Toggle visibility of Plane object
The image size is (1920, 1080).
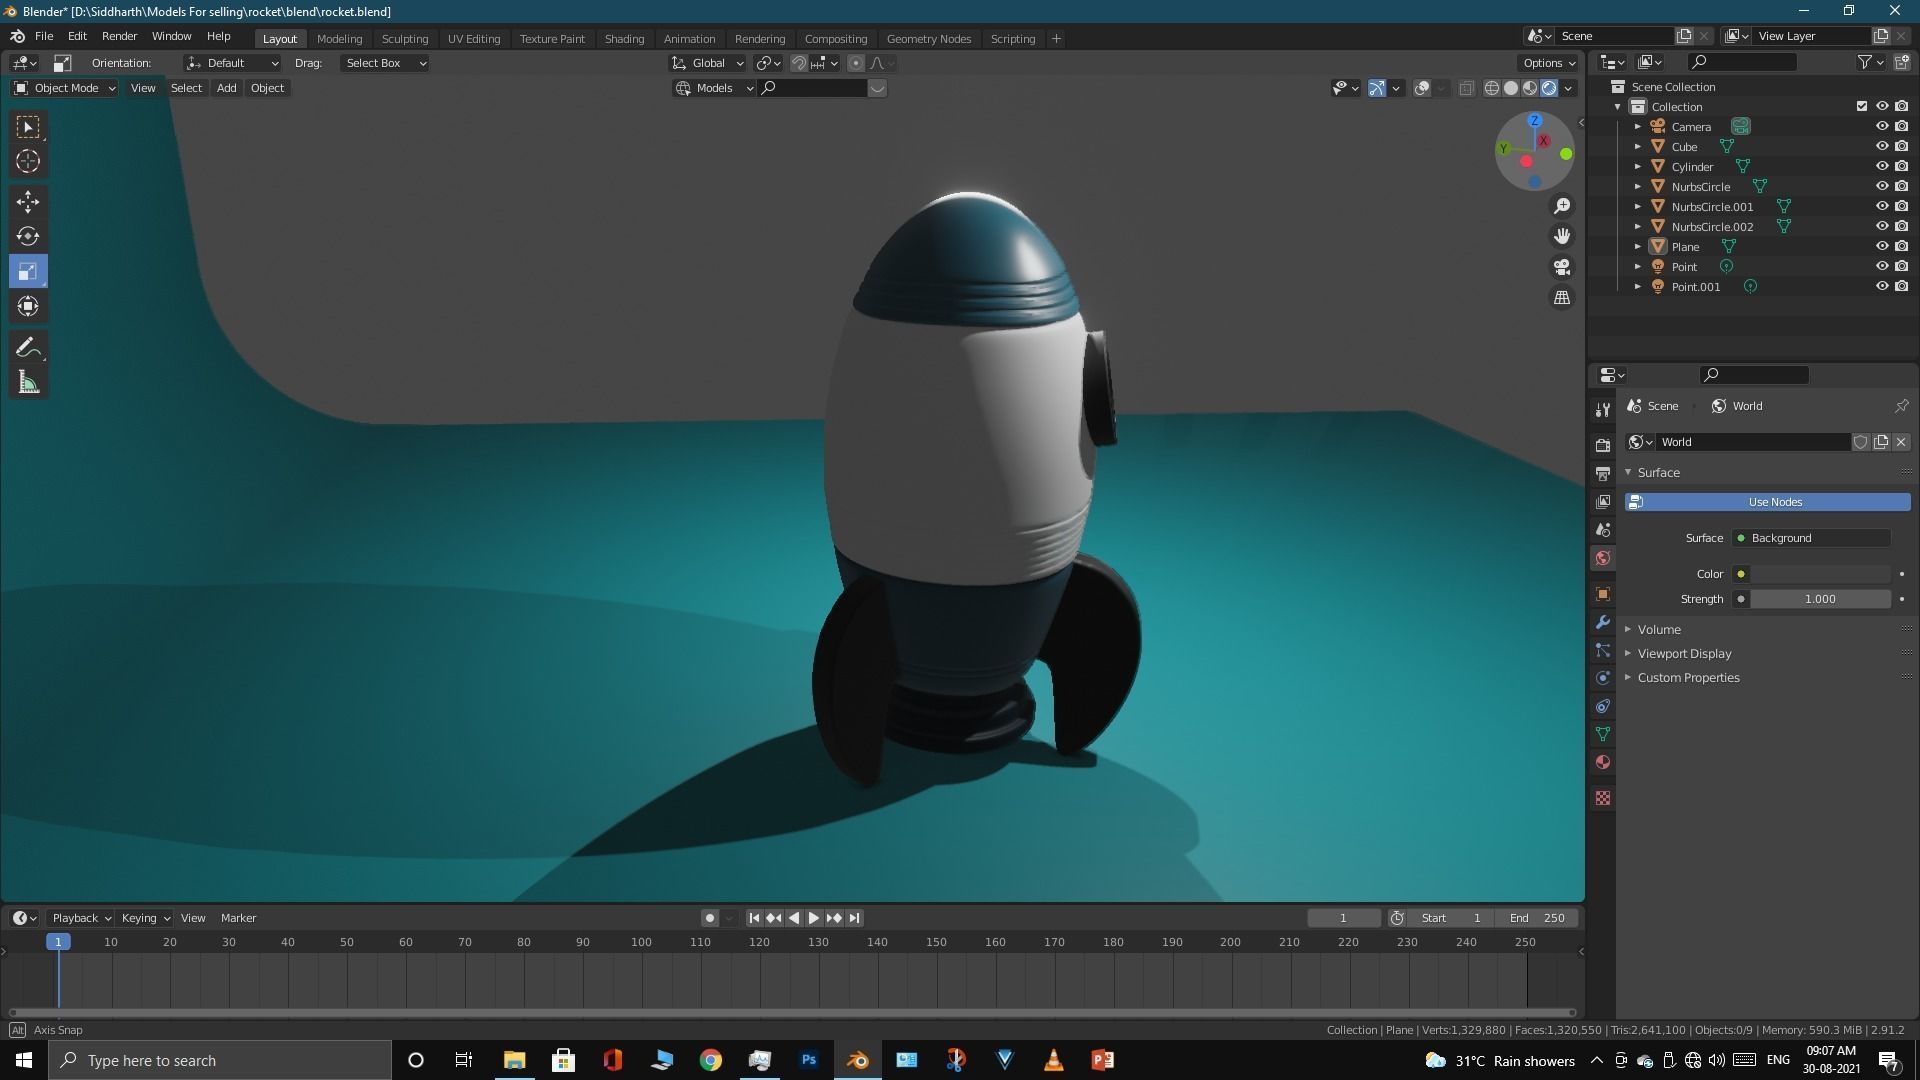point(1881,246)
